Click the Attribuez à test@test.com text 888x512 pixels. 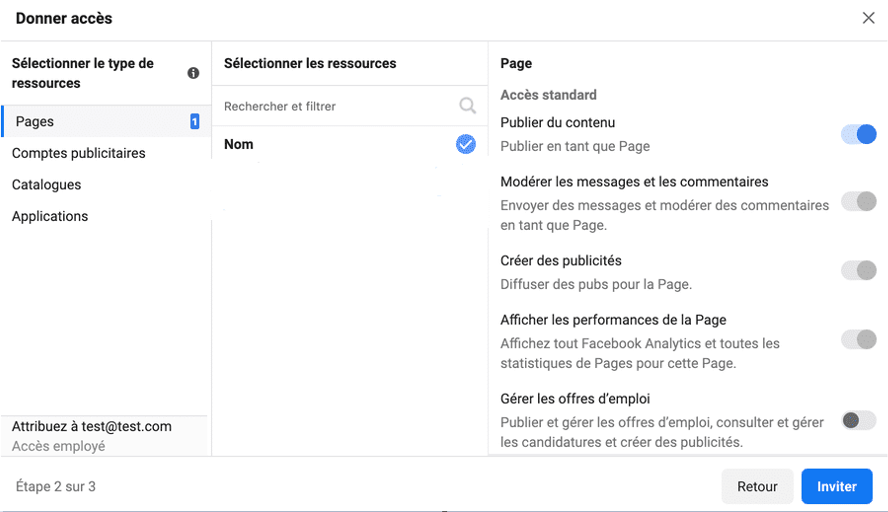pyautogui.click(x=92, y=426)
